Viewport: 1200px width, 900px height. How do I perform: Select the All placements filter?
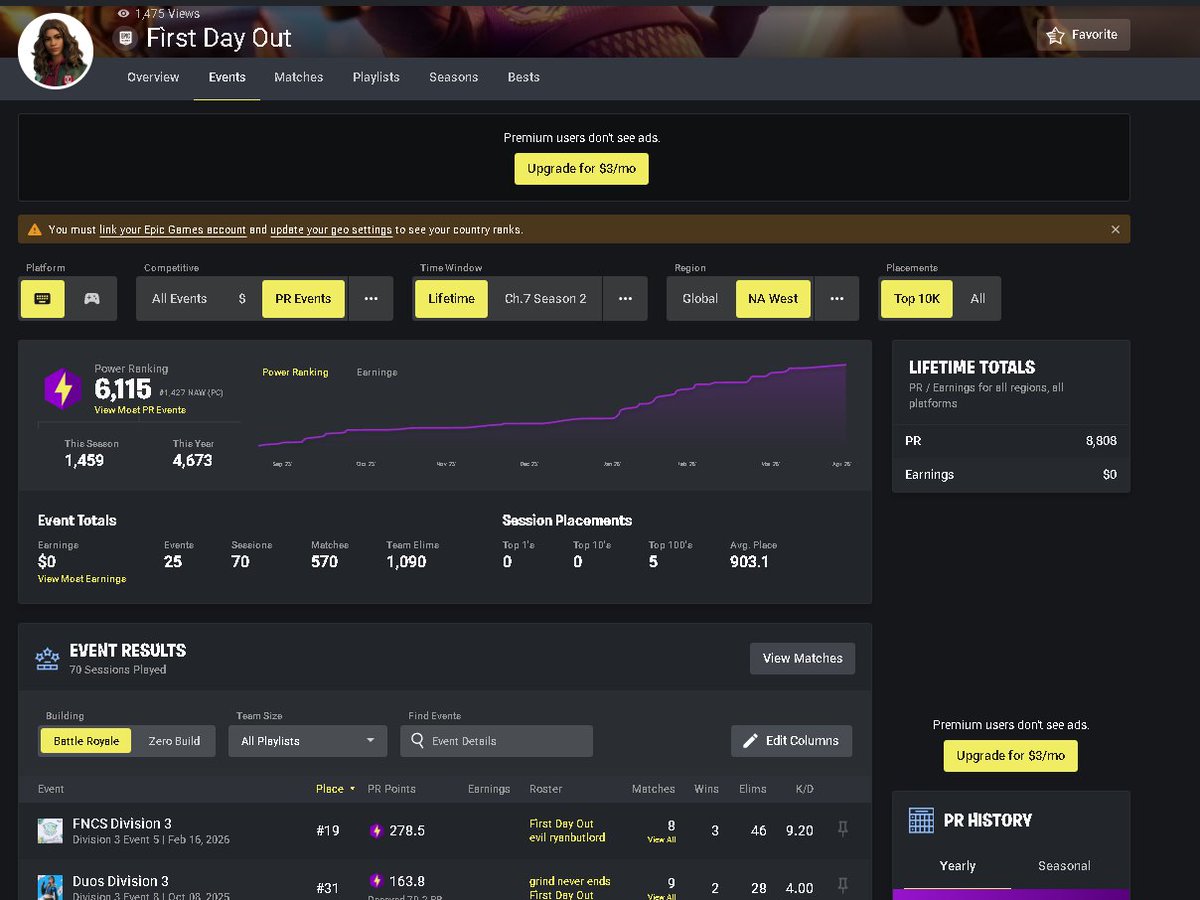pyautogui.click(x=978, y=299)
